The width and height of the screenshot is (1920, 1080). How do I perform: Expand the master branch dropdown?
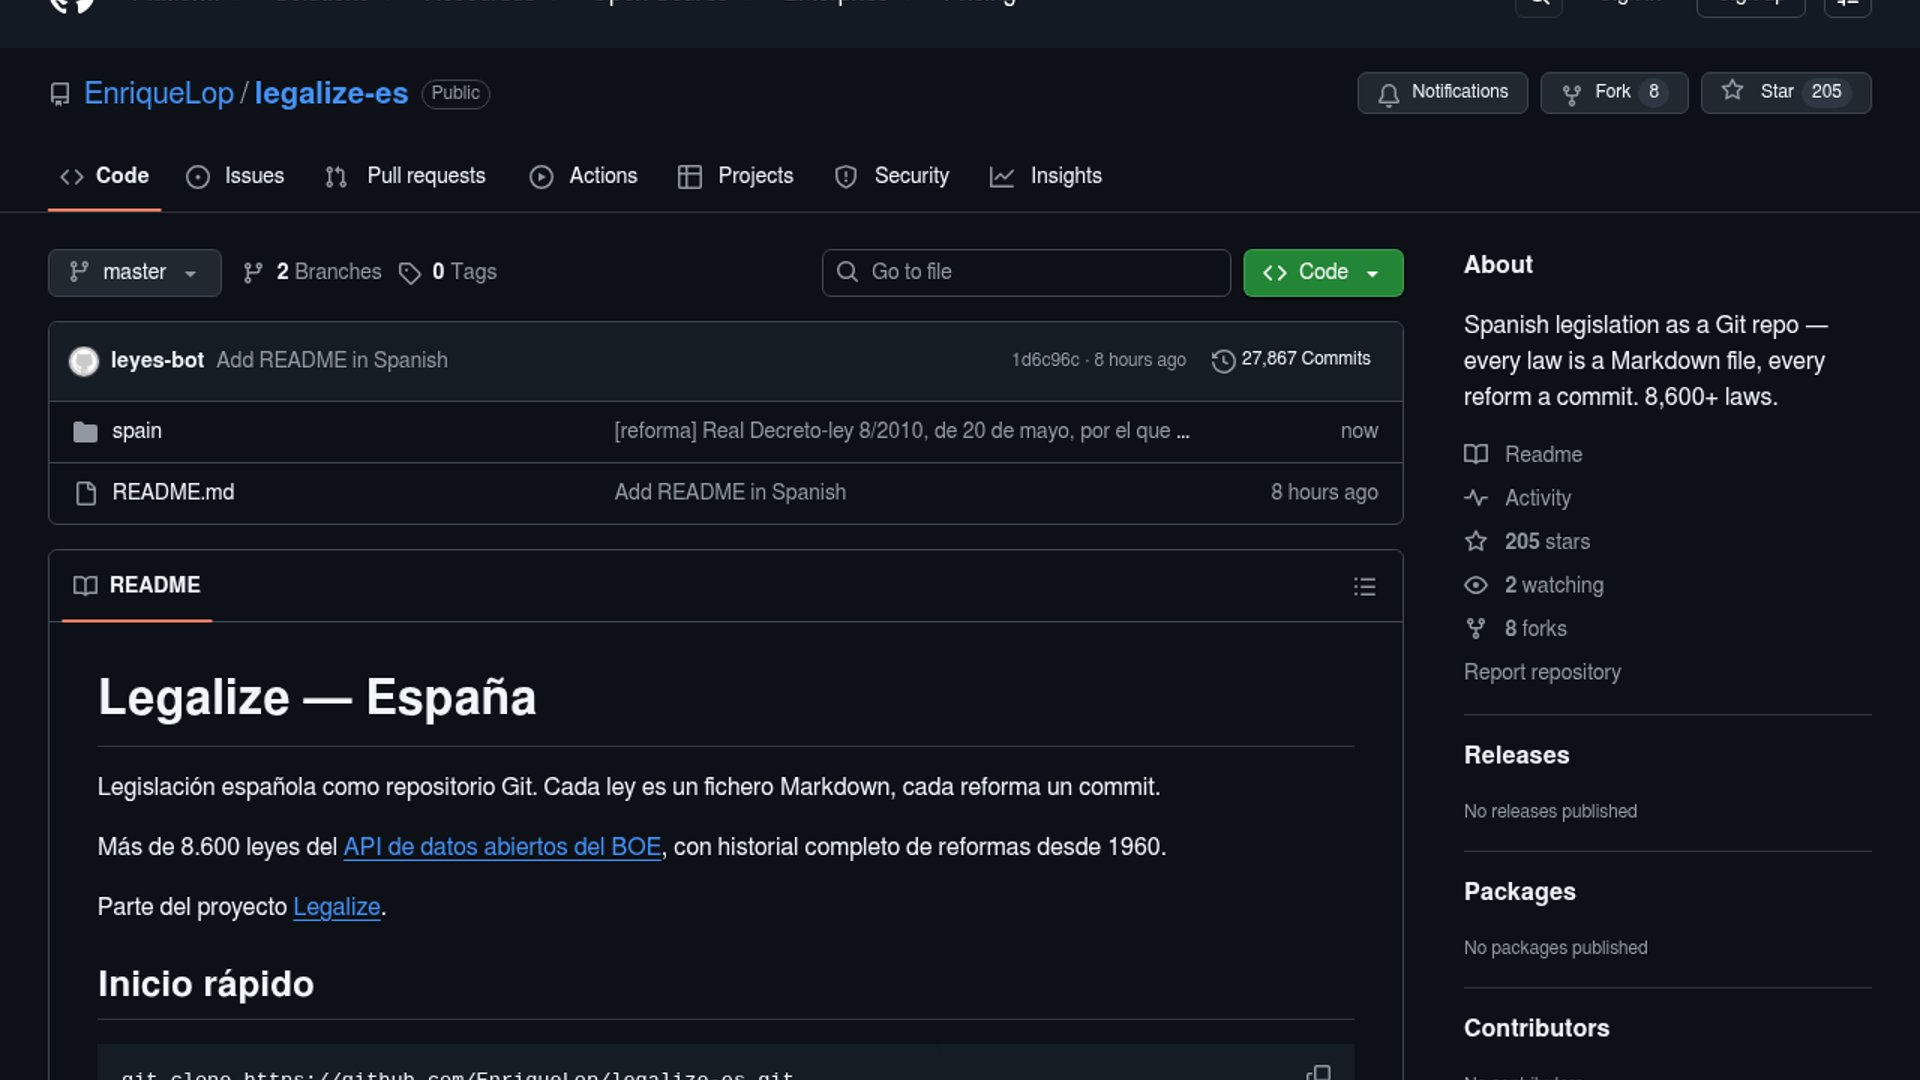(134, 272)
